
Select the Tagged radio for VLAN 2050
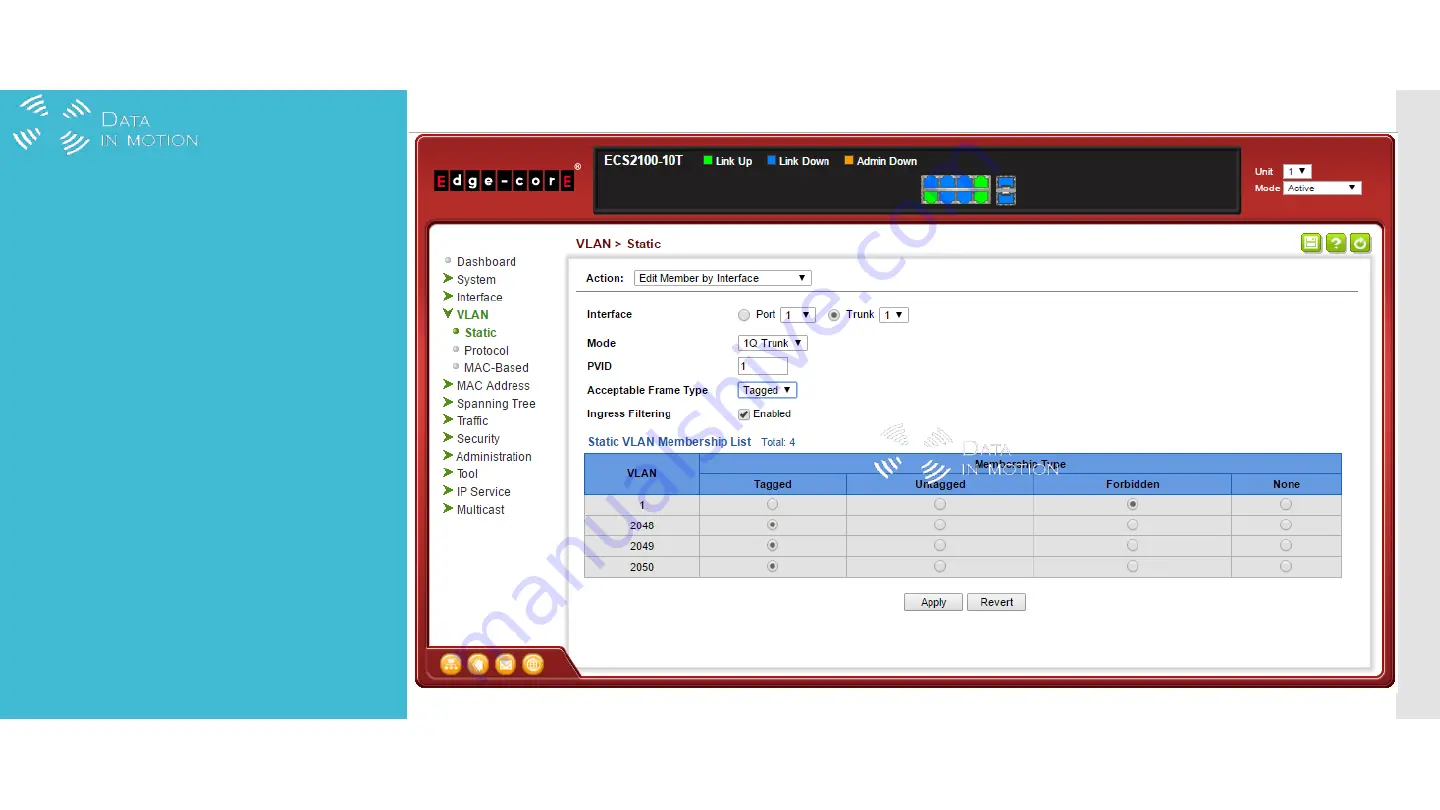tap(772, 566)
